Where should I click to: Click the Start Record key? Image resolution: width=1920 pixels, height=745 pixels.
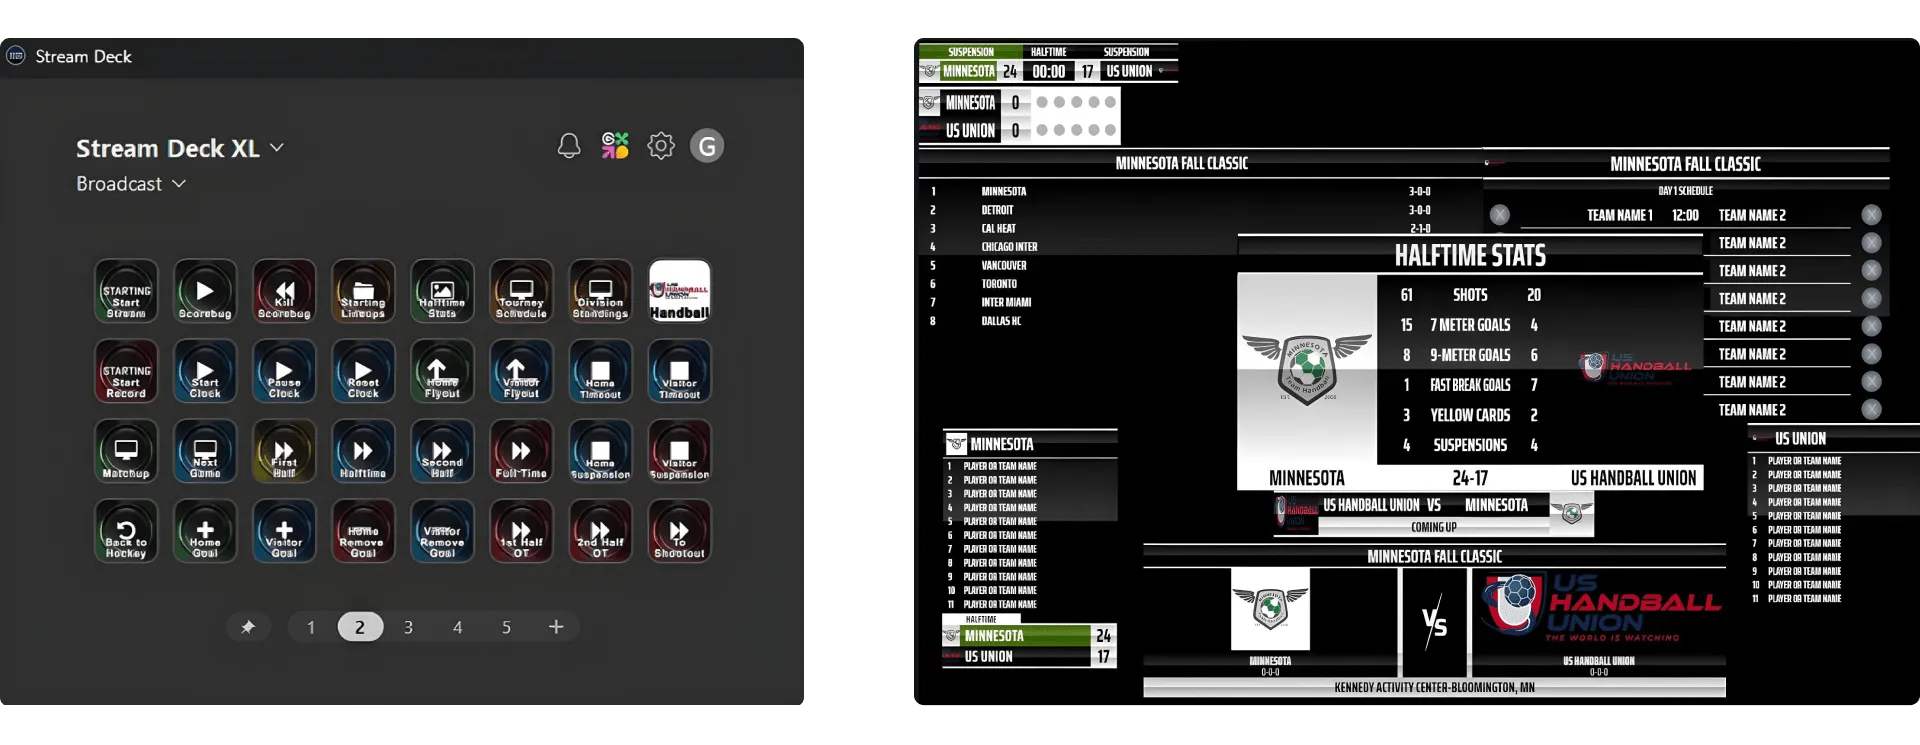(126, 371)
